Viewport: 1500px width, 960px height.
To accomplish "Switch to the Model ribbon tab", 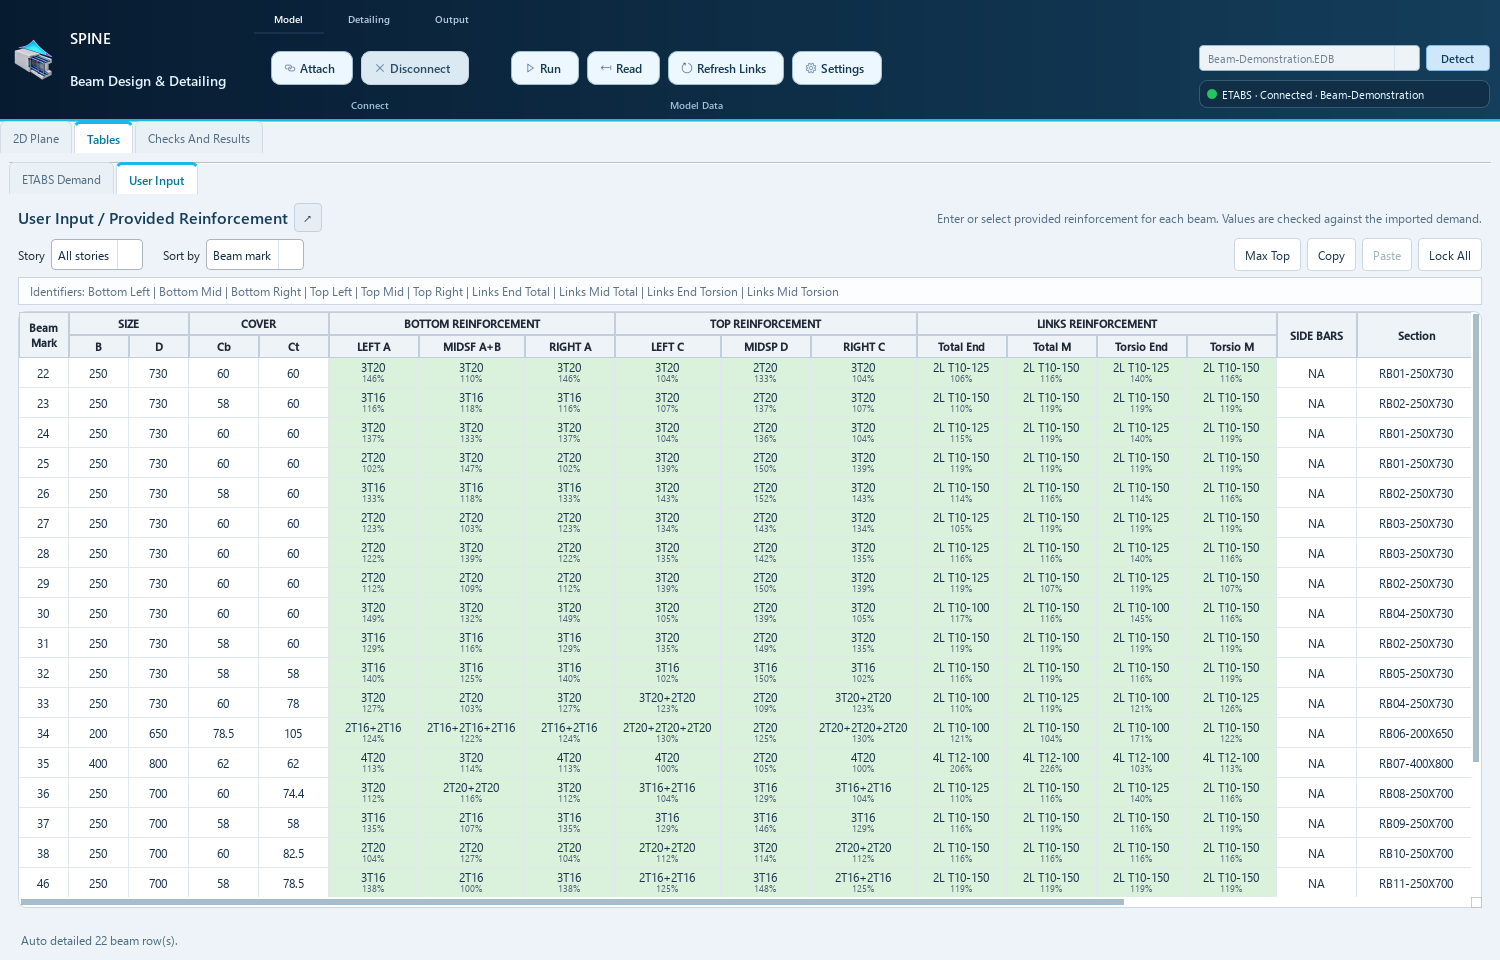I will click(x=288, y=19).
